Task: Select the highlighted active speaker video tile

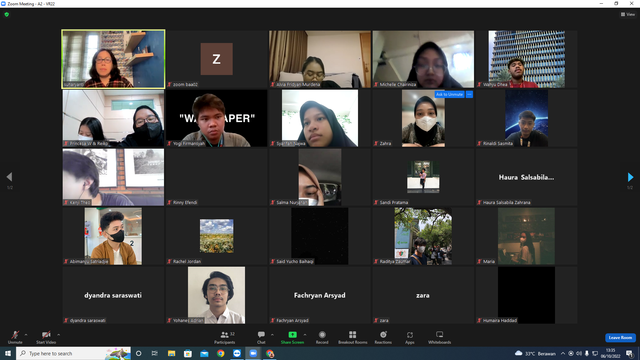Action: [x=113, y=59]
